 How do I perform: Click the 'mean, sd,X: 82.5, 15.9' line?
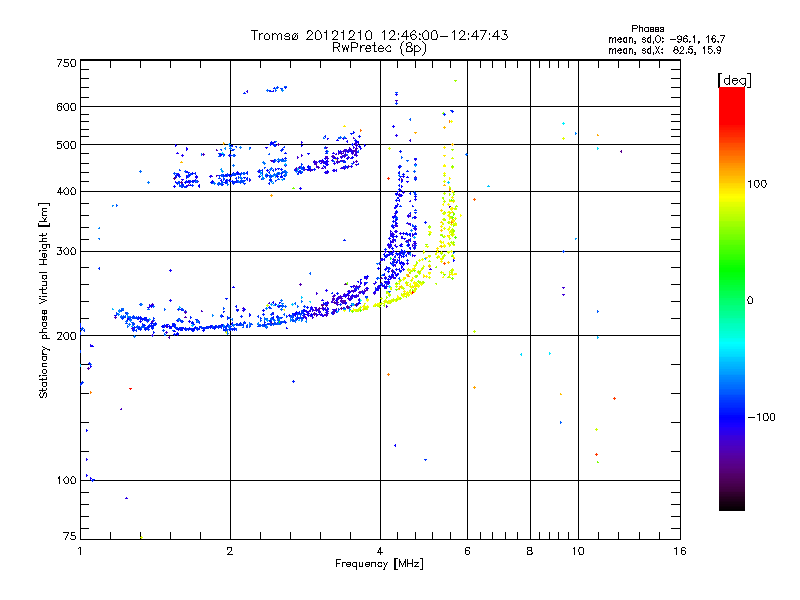pyautogui.click(x=664, y=50)
